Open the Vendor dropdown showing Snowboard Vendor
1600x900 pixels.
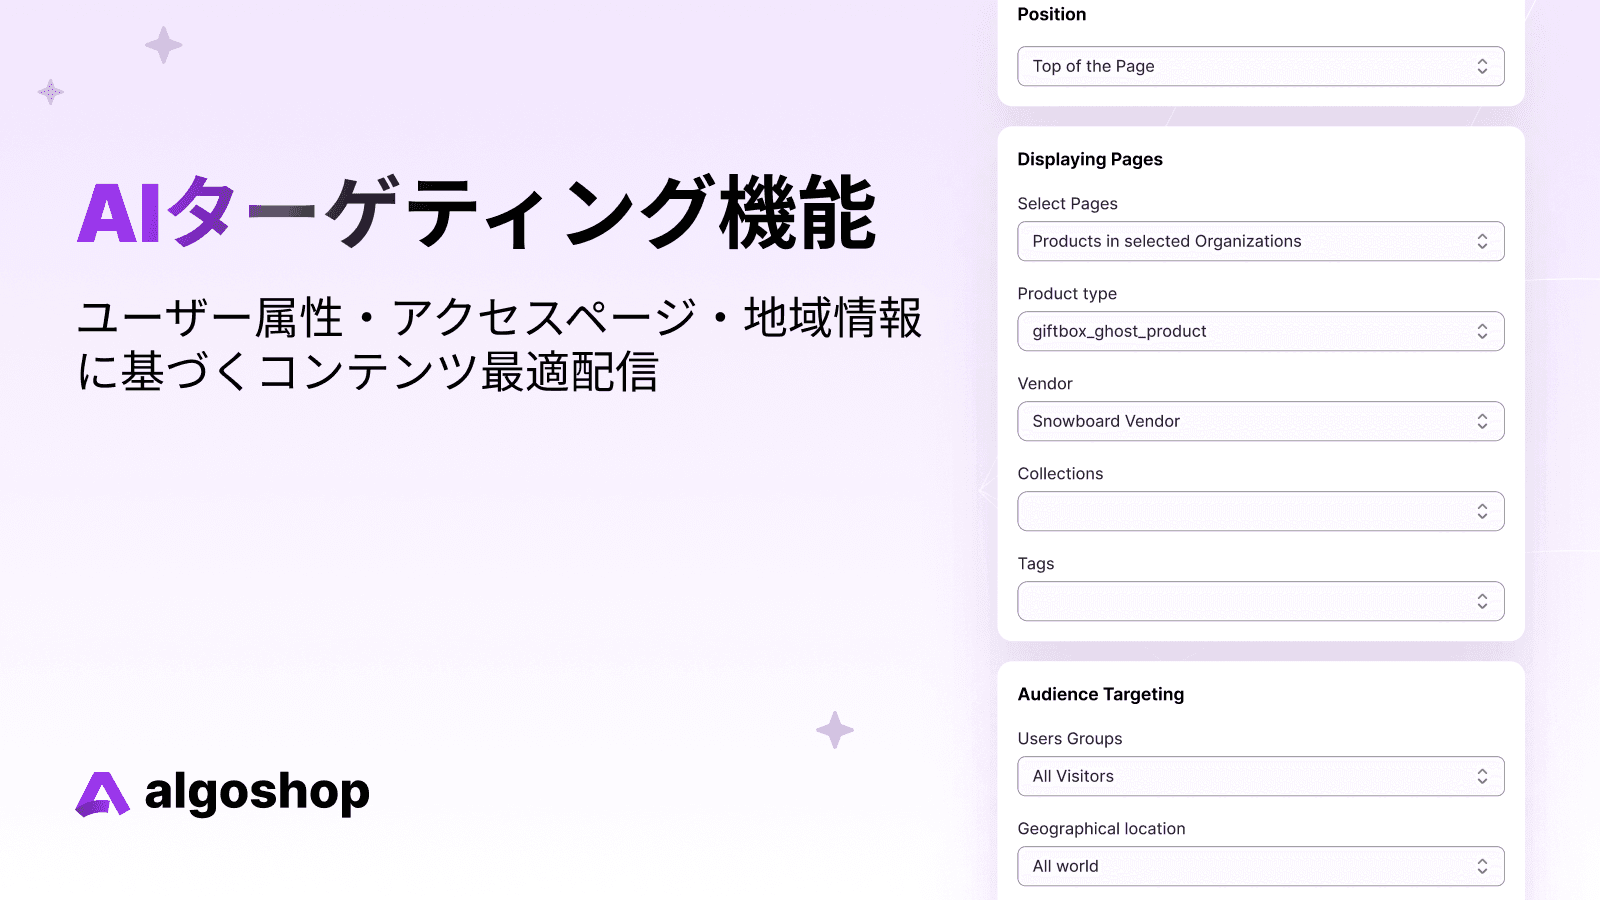[x=1261, y=421]
